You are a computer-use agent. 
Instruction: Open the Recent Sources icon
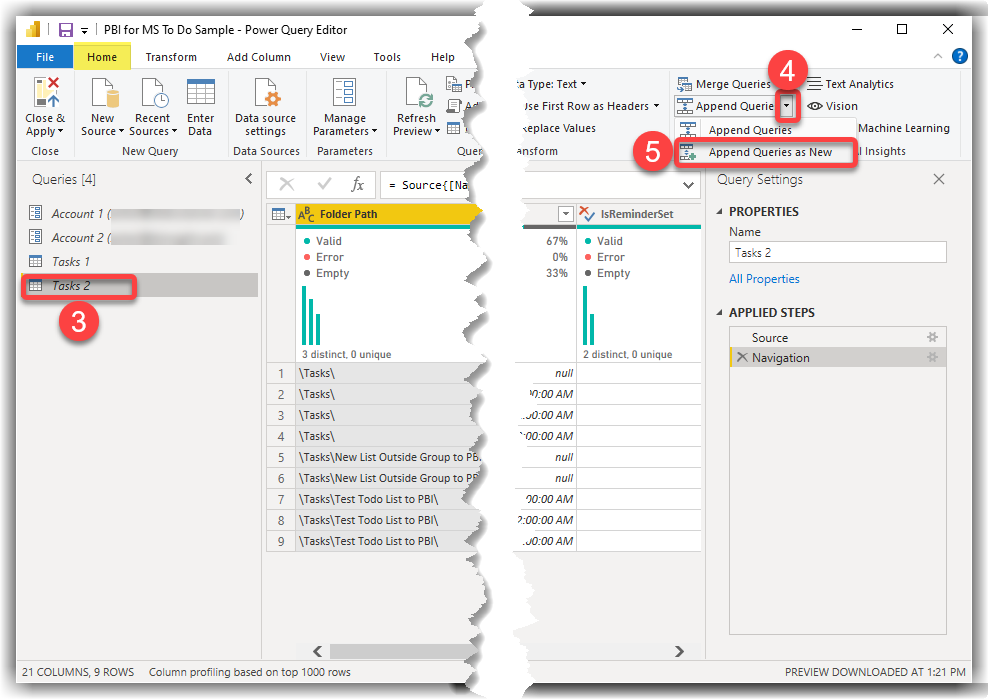click(x=154, y=93)
